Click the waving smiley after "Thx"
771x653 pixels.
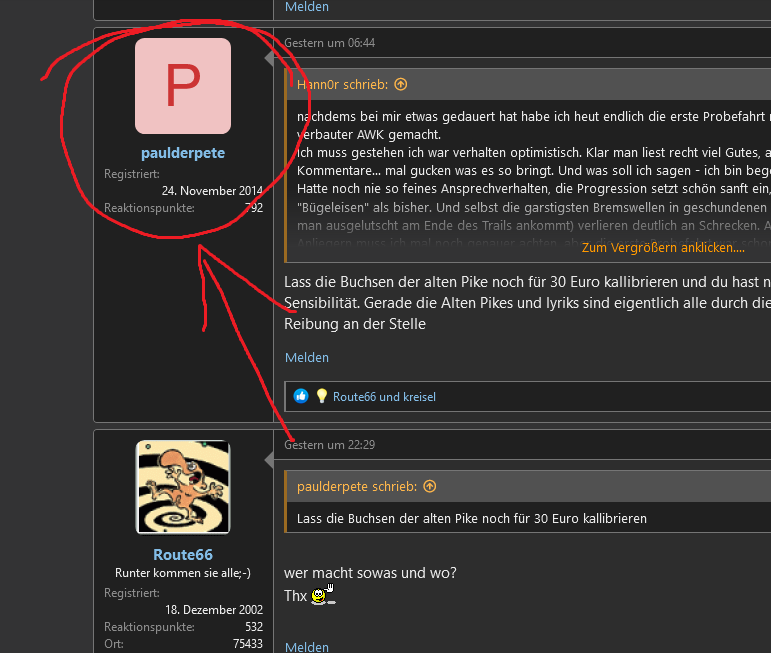pos(322,596)
